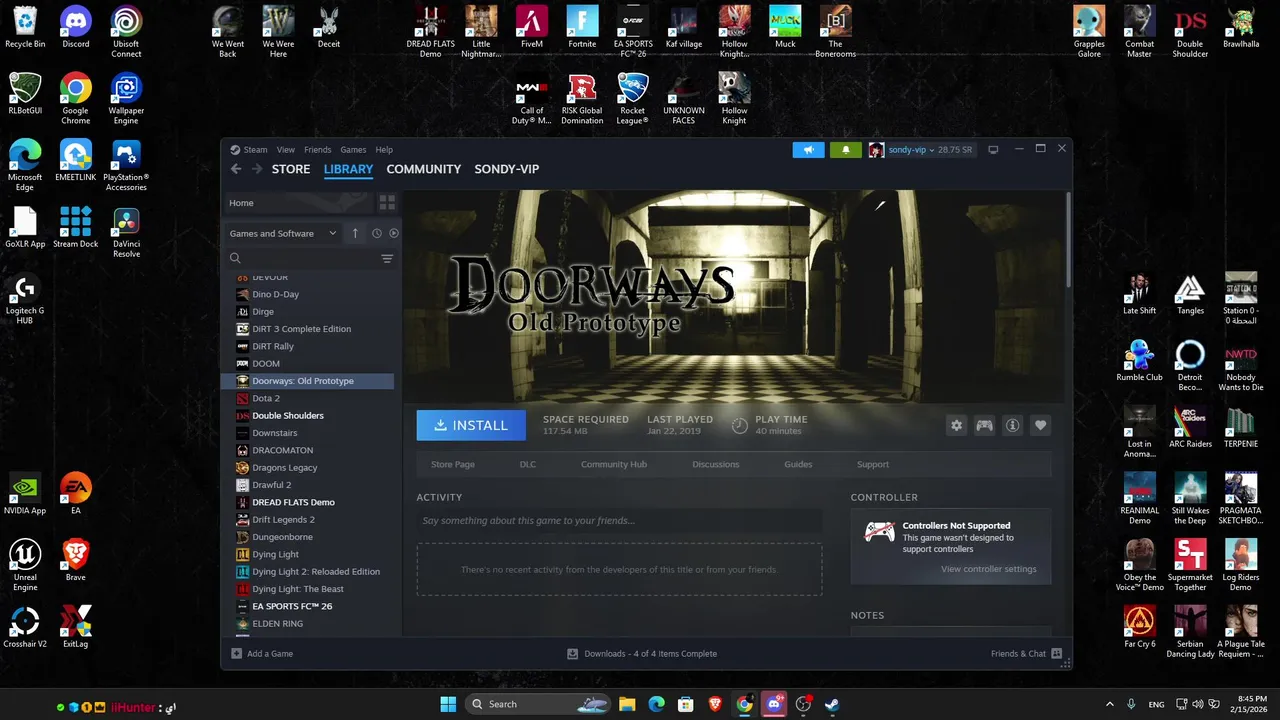Image resolution: width=1280 pixels, height=720 pixels.
Task: Open the Muck desktop shortcut
Action: click(785, 28)
